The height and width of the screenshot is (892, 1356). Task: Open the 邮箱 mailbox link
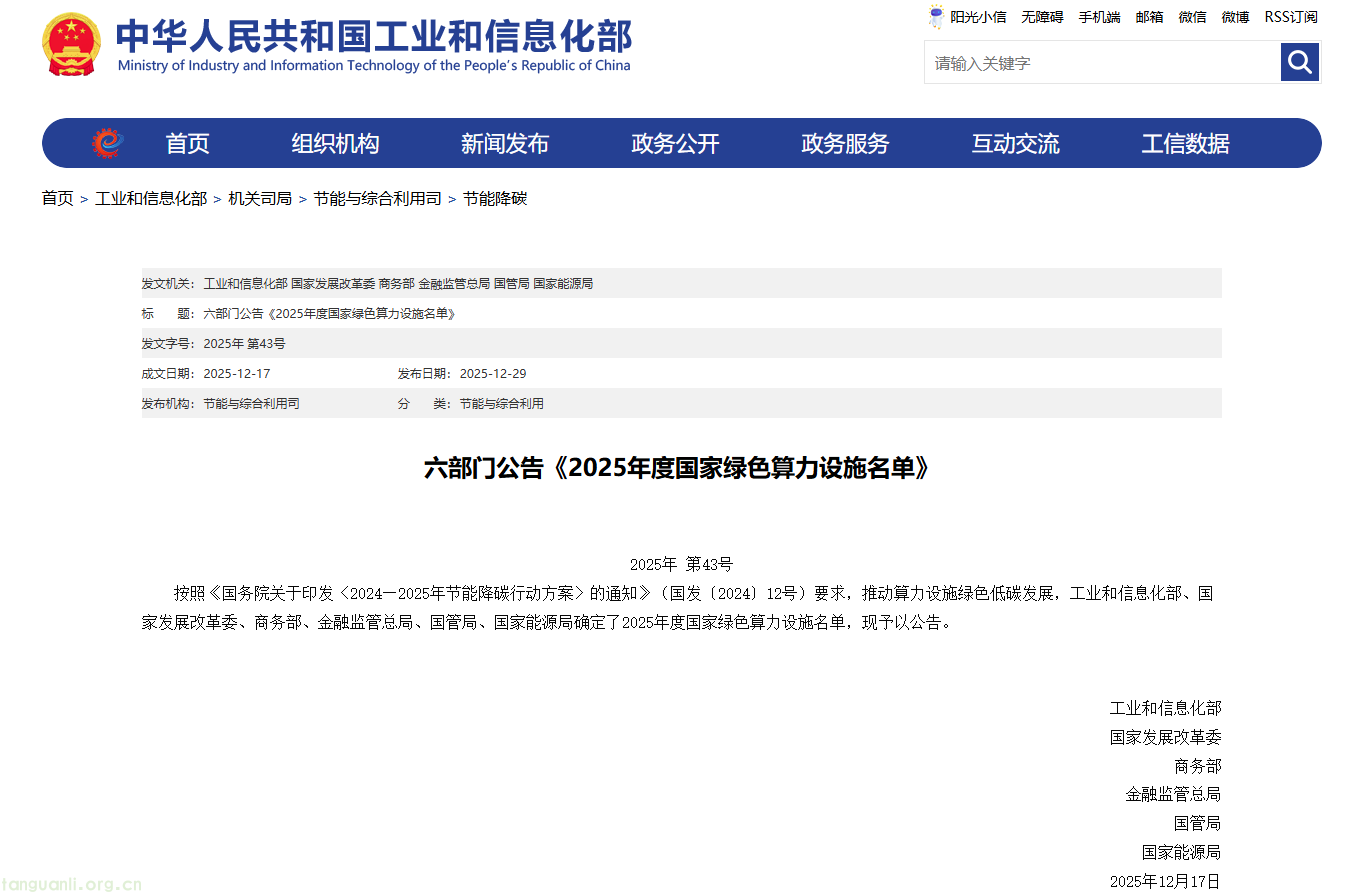[1149, 17]
